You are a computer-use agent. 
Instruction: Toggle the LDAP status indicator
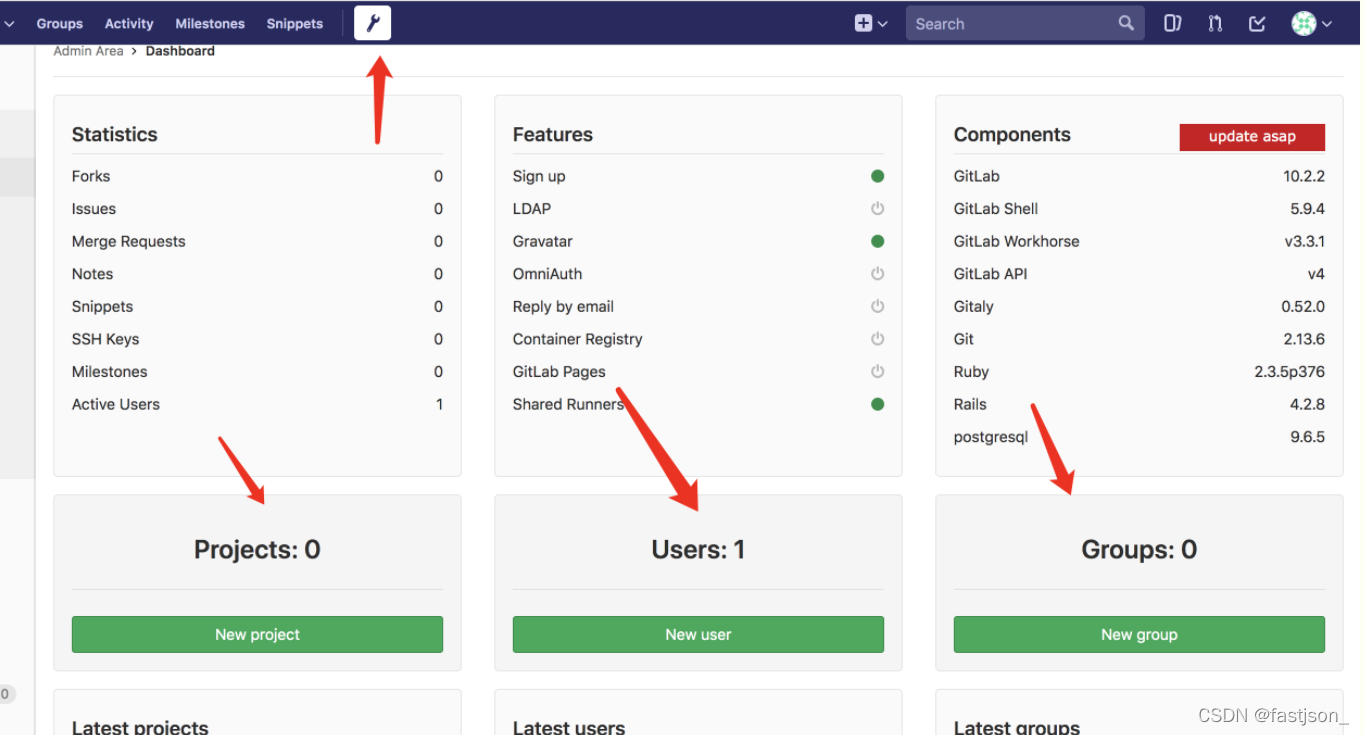point(877,208)
